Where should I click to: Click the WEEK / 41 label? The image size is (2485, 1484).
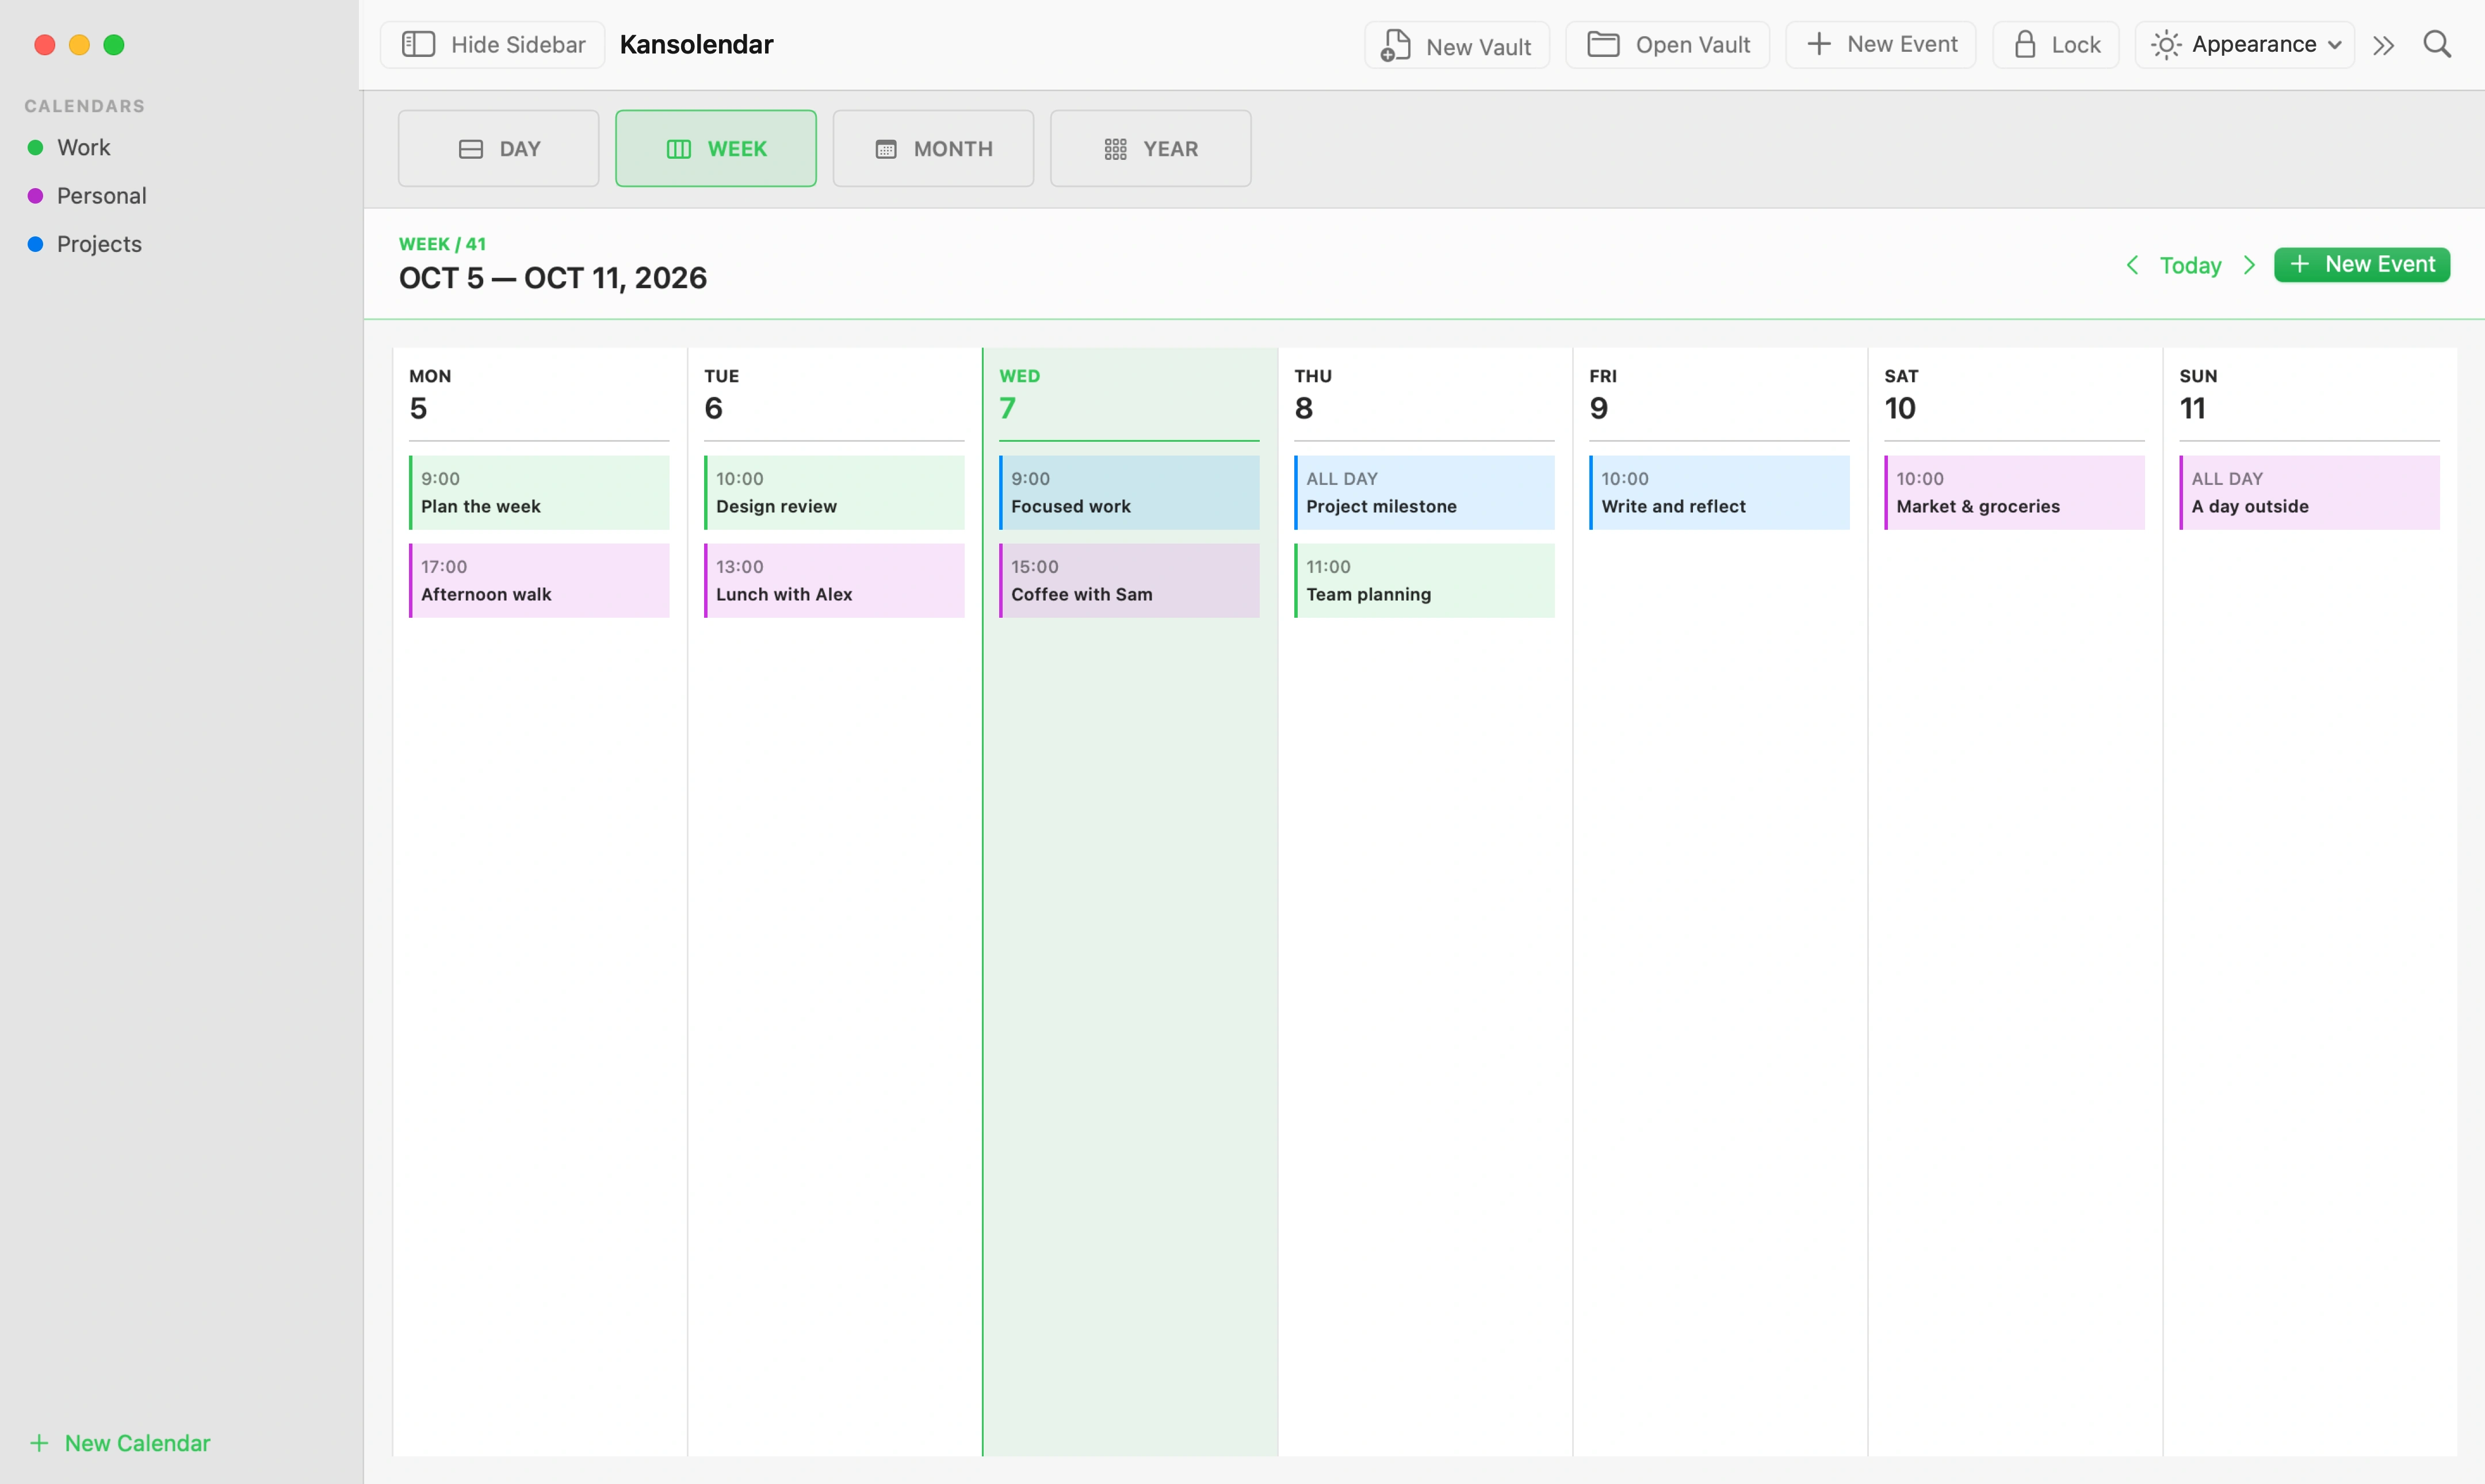pyautogui.click(x=442, y=243)
